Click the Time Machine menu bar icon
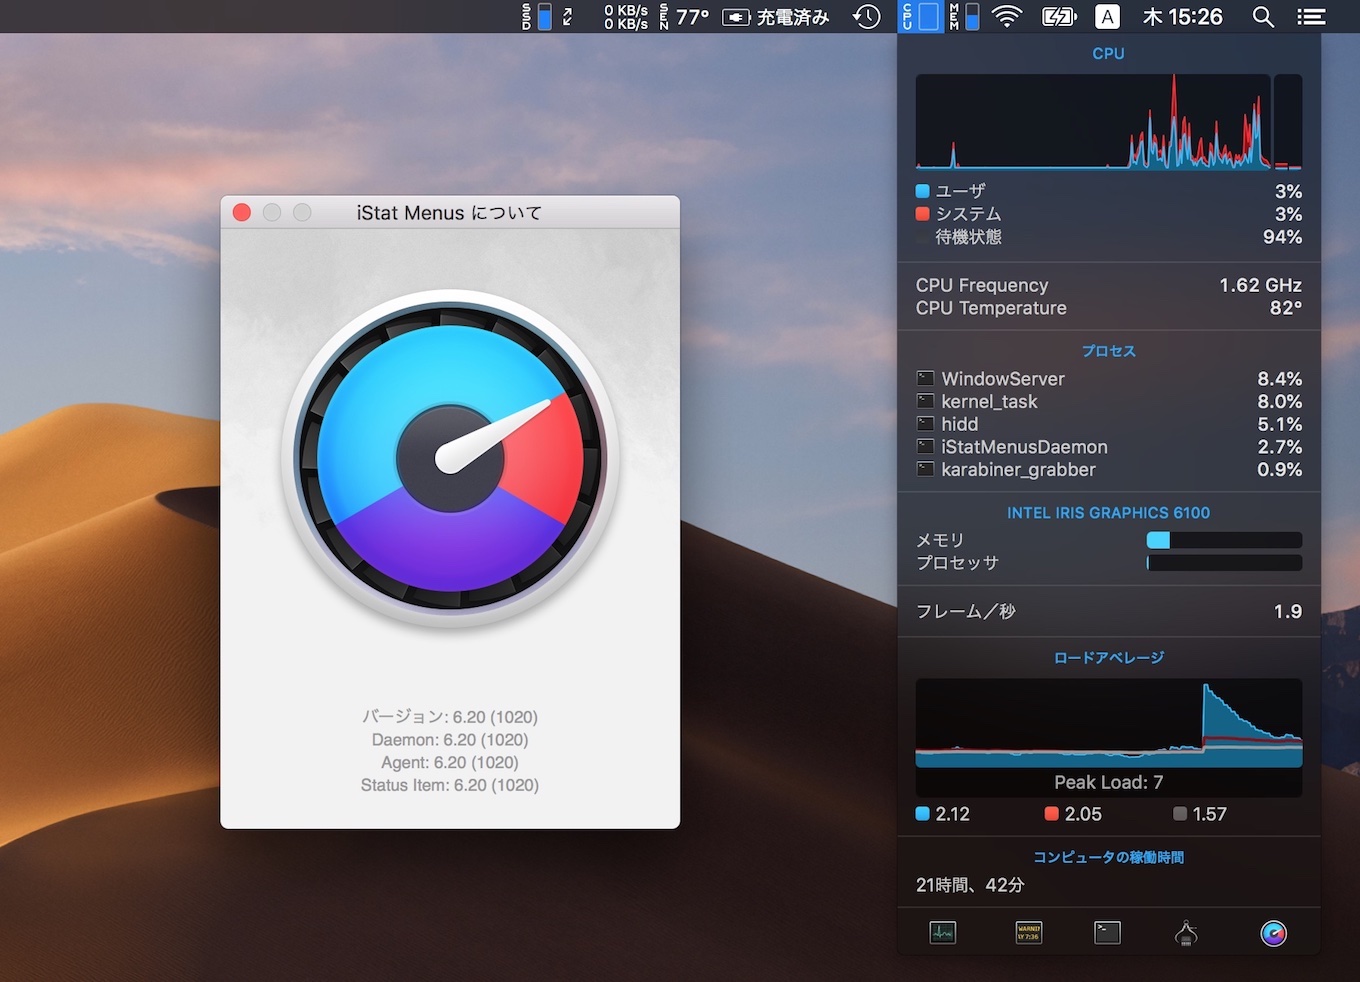The width and height of the screenshot is (1360, 982). 866,16
